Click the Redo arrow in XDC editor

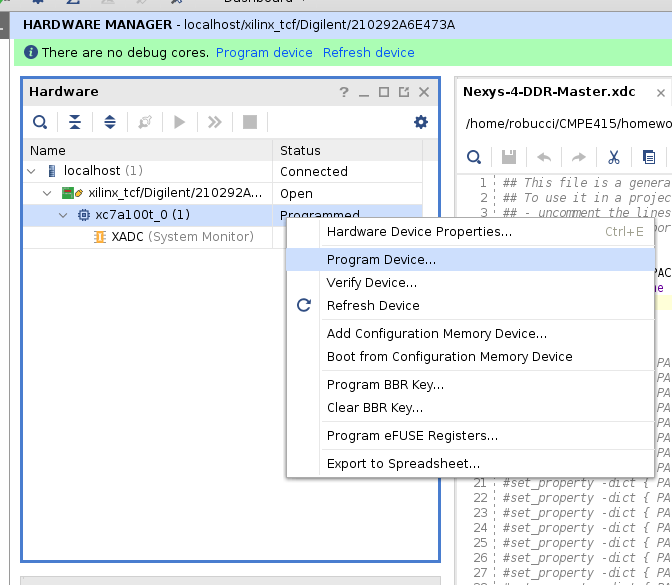pyautogui.click(x=579, y=157)
